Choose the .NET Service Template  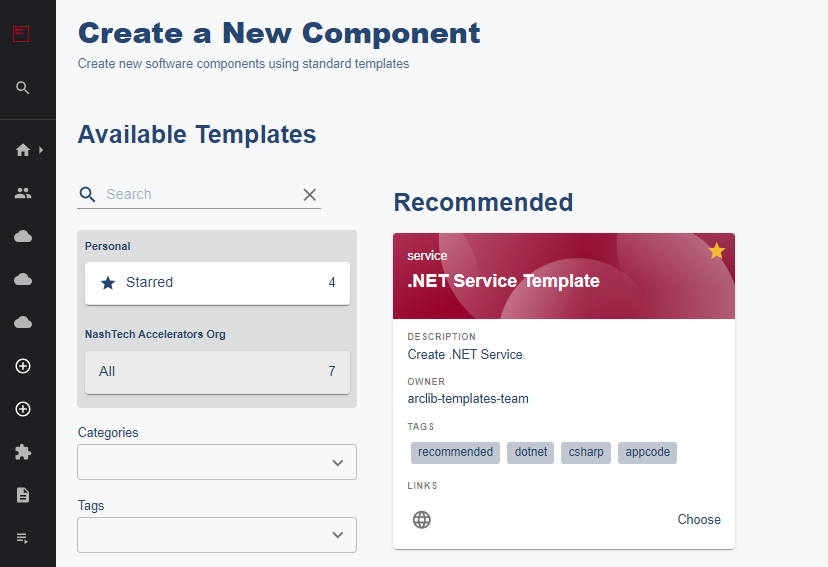click(698, 520)
